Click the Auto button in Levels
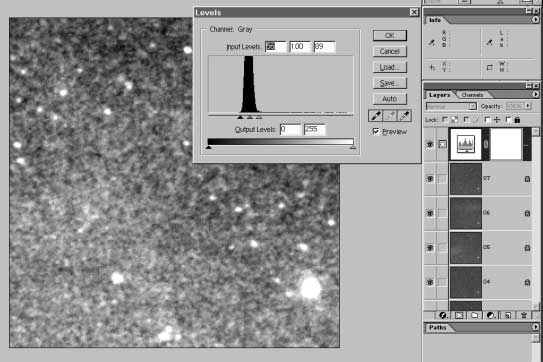The height and width of the screenshot is (362, 543). (390, 99)
